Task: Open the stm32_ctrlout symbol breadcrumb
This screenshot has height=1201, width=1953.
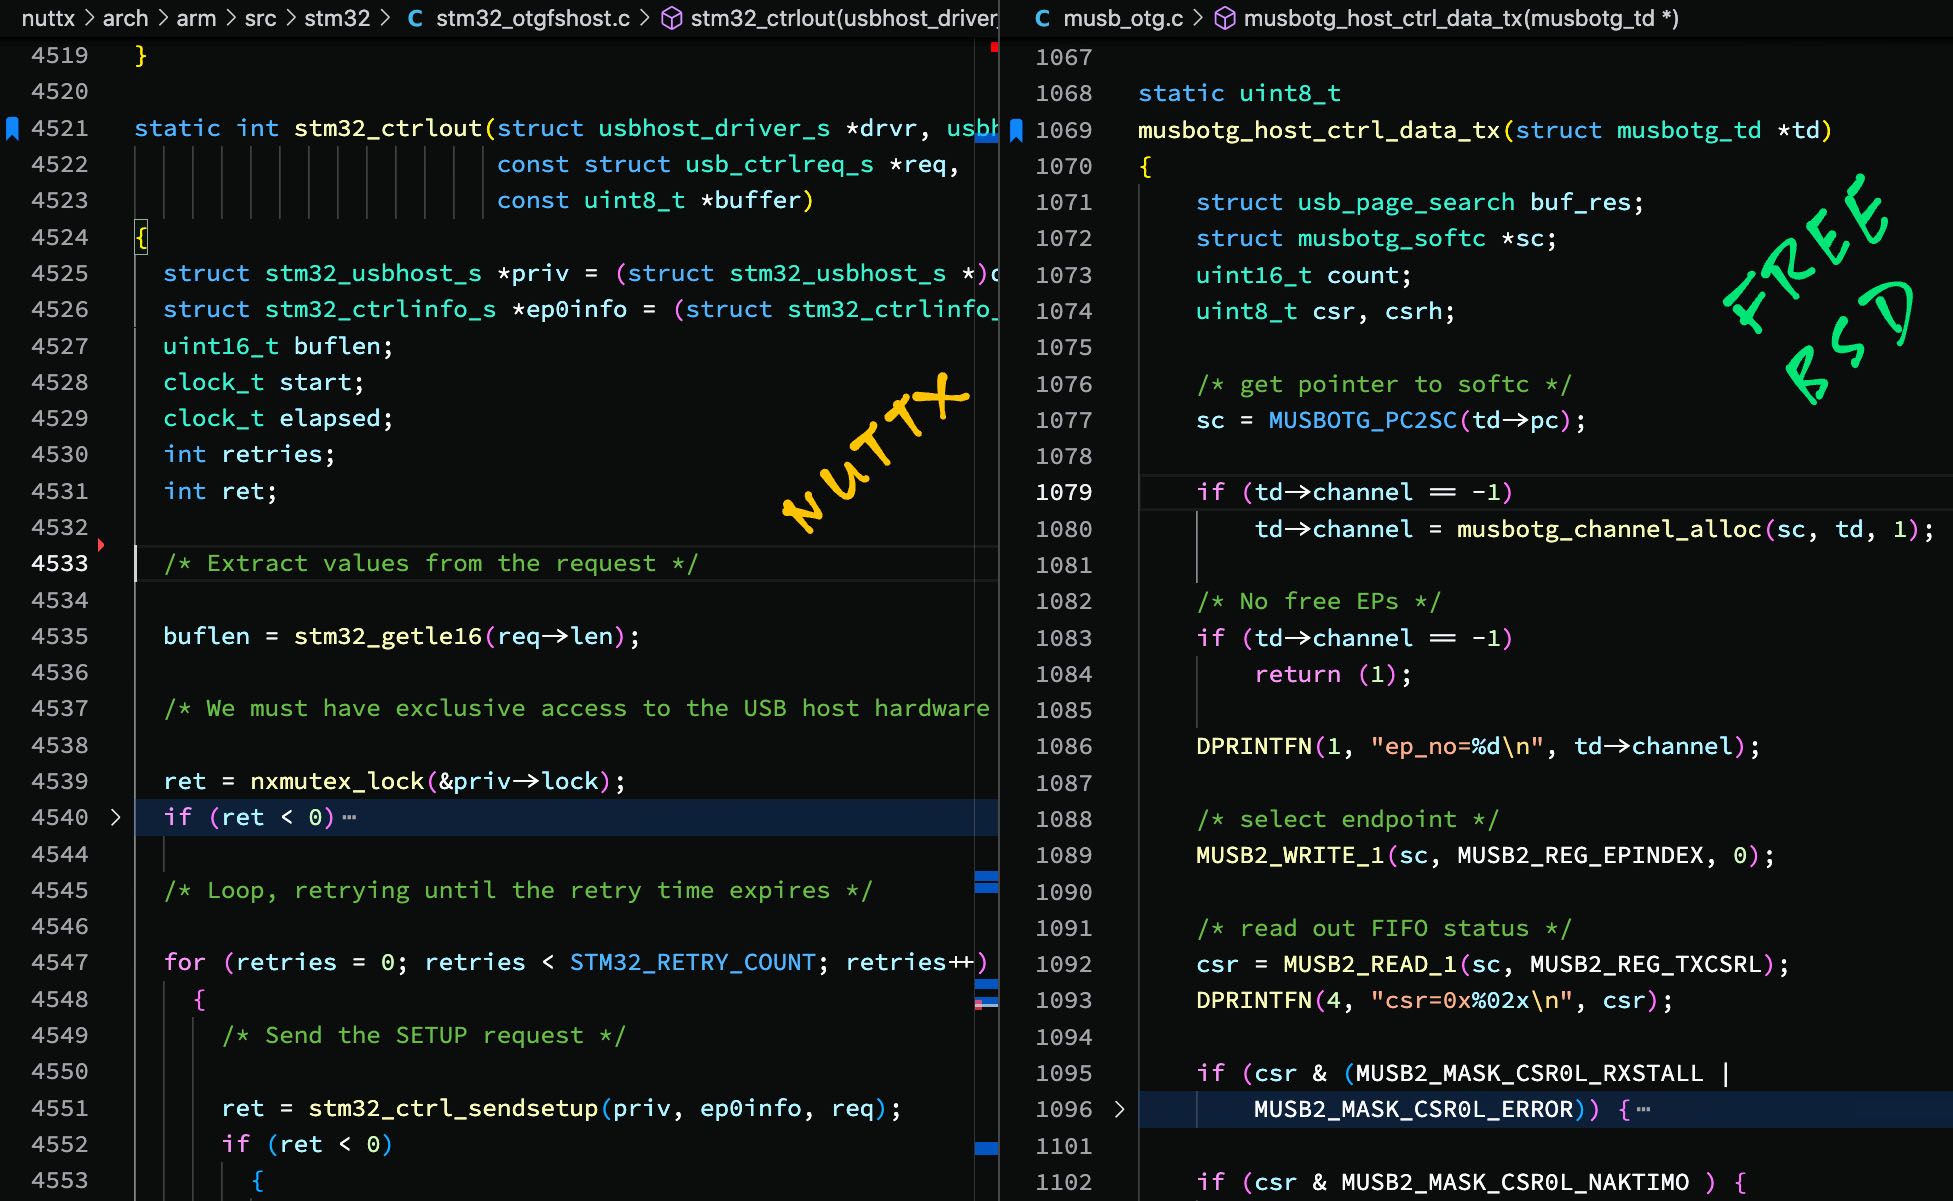Action: [844, 18]
